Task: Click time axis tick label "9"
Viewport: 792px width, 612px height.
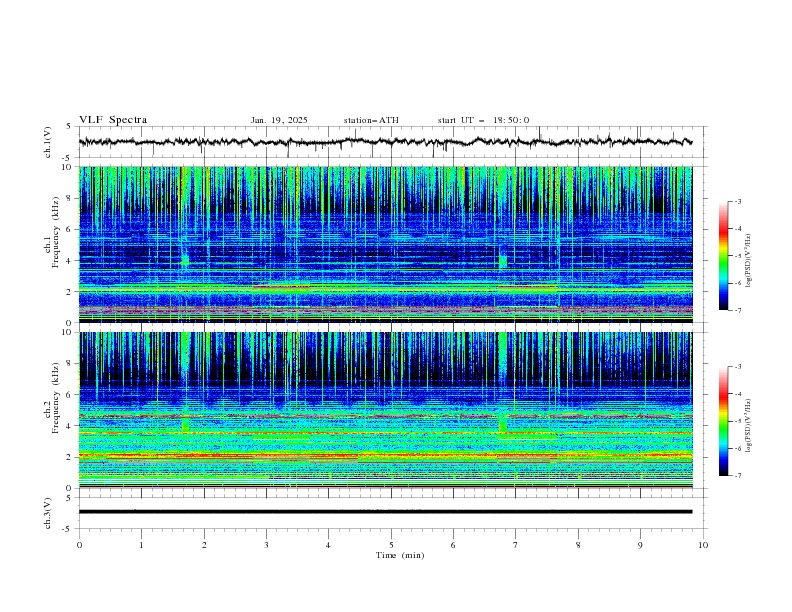Action: coord(640,545)
